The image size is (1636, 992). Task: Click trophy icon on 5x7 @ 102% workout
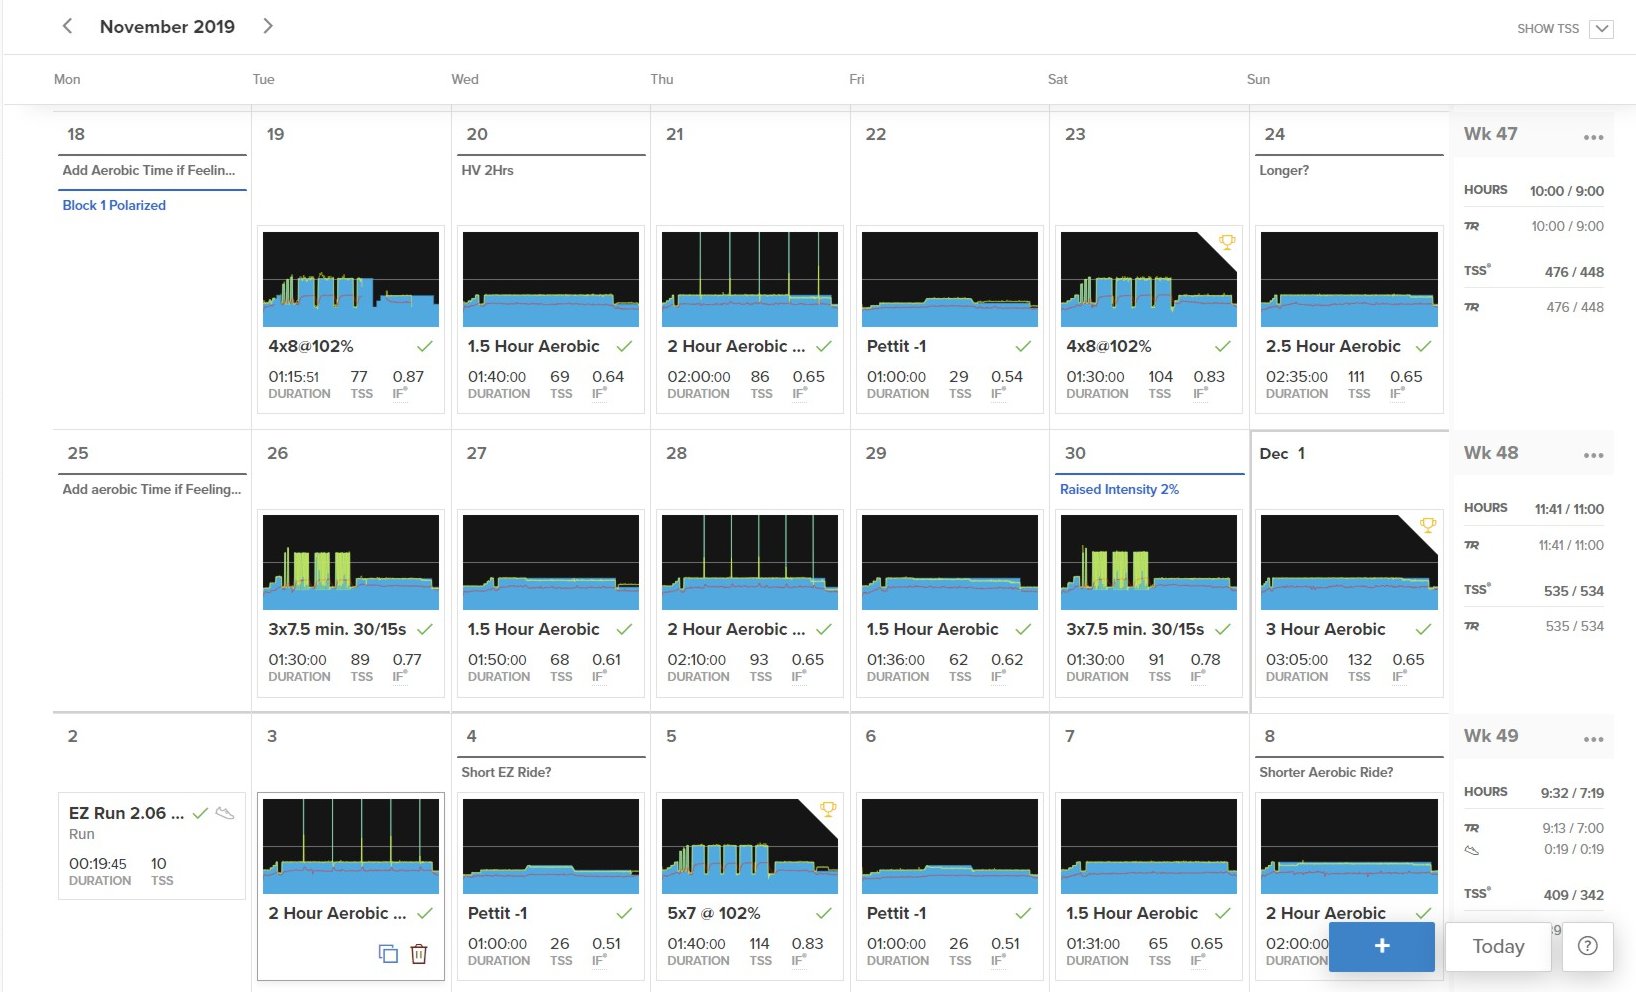point(827,808)
